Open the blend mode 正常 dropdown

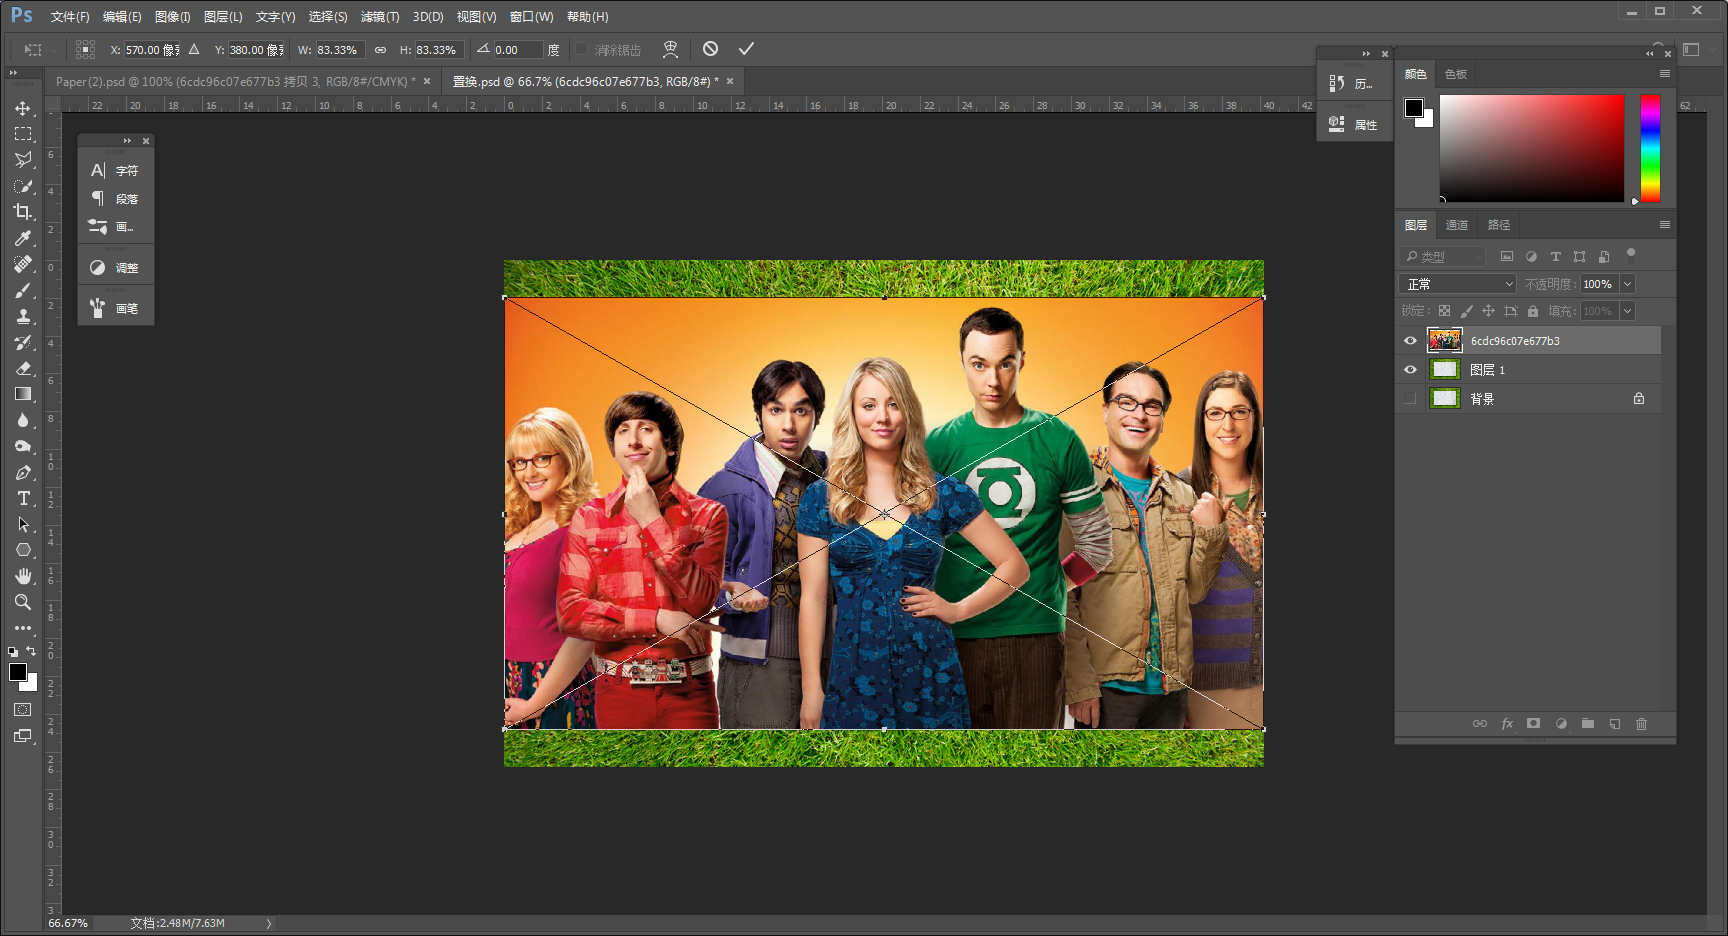pos(1458,284)
